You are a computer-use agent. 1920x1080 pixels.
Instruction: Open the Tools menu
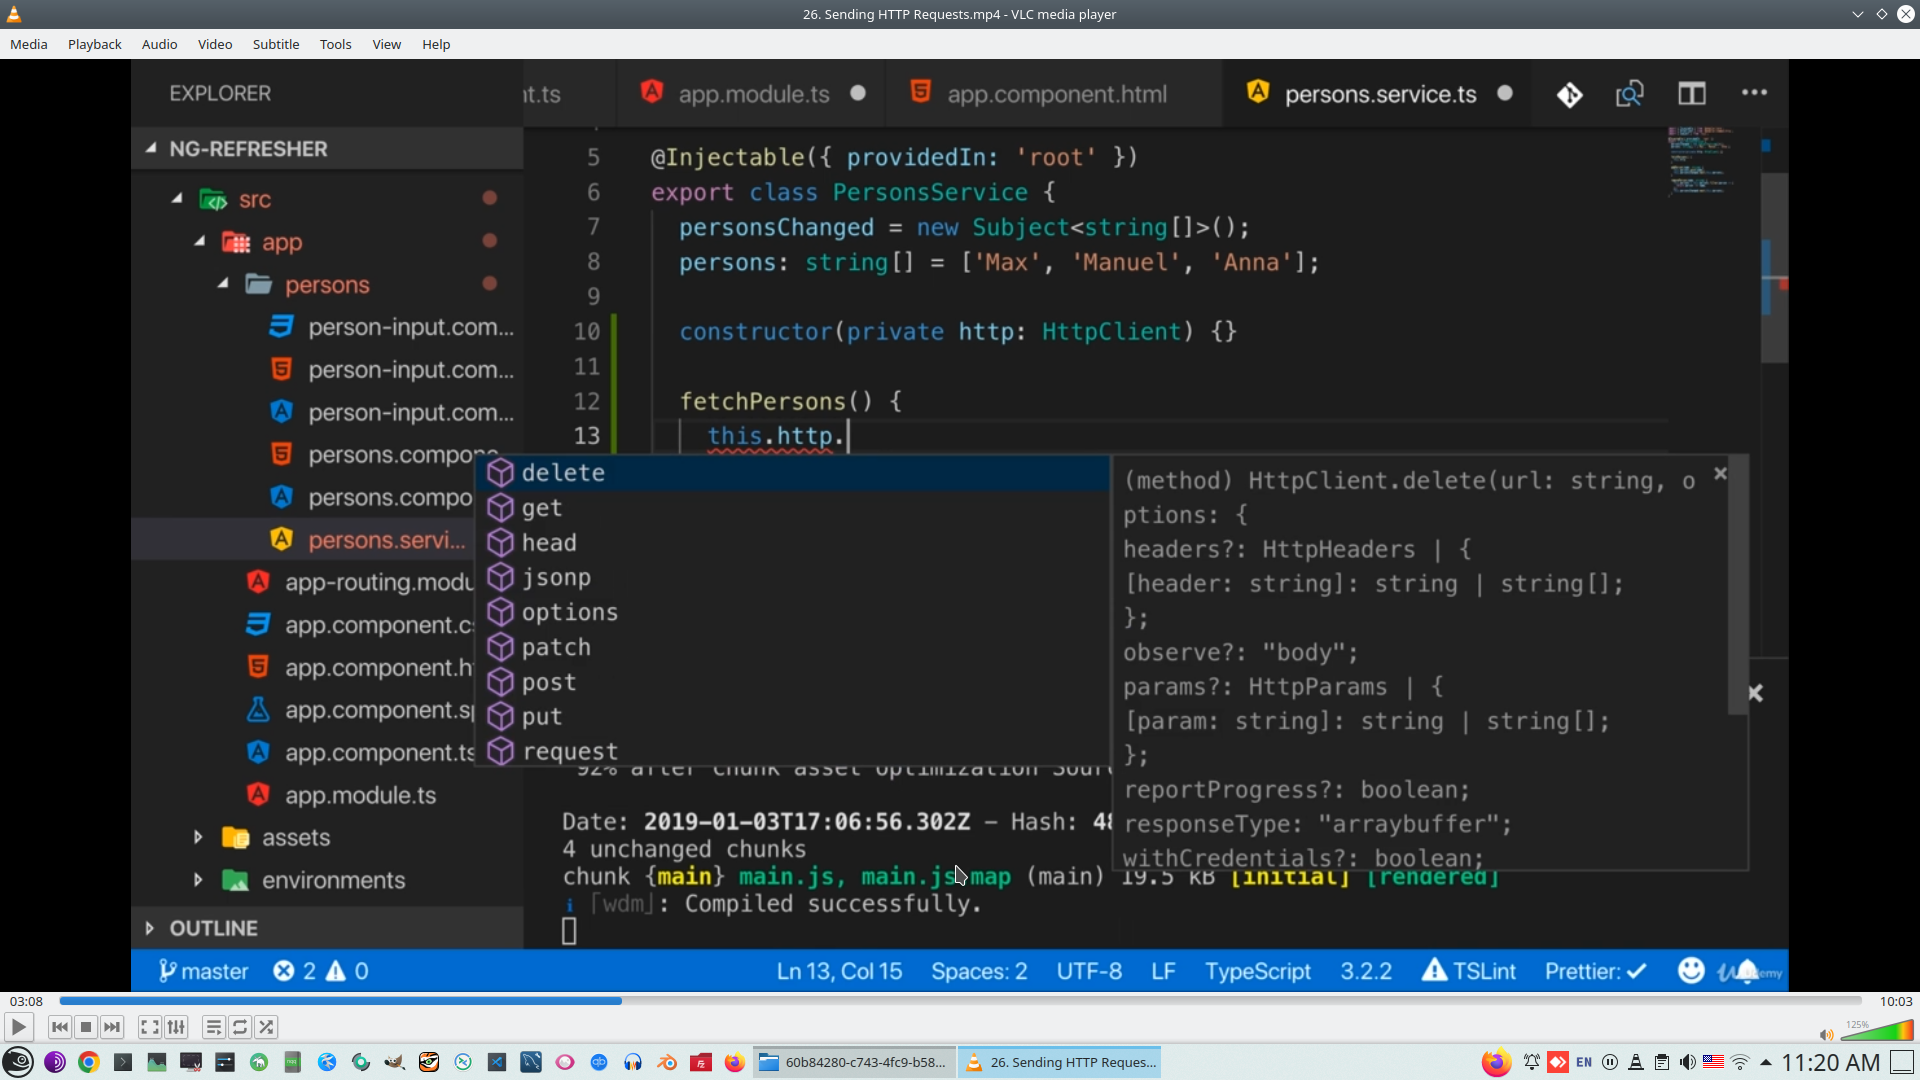[335, 44]
